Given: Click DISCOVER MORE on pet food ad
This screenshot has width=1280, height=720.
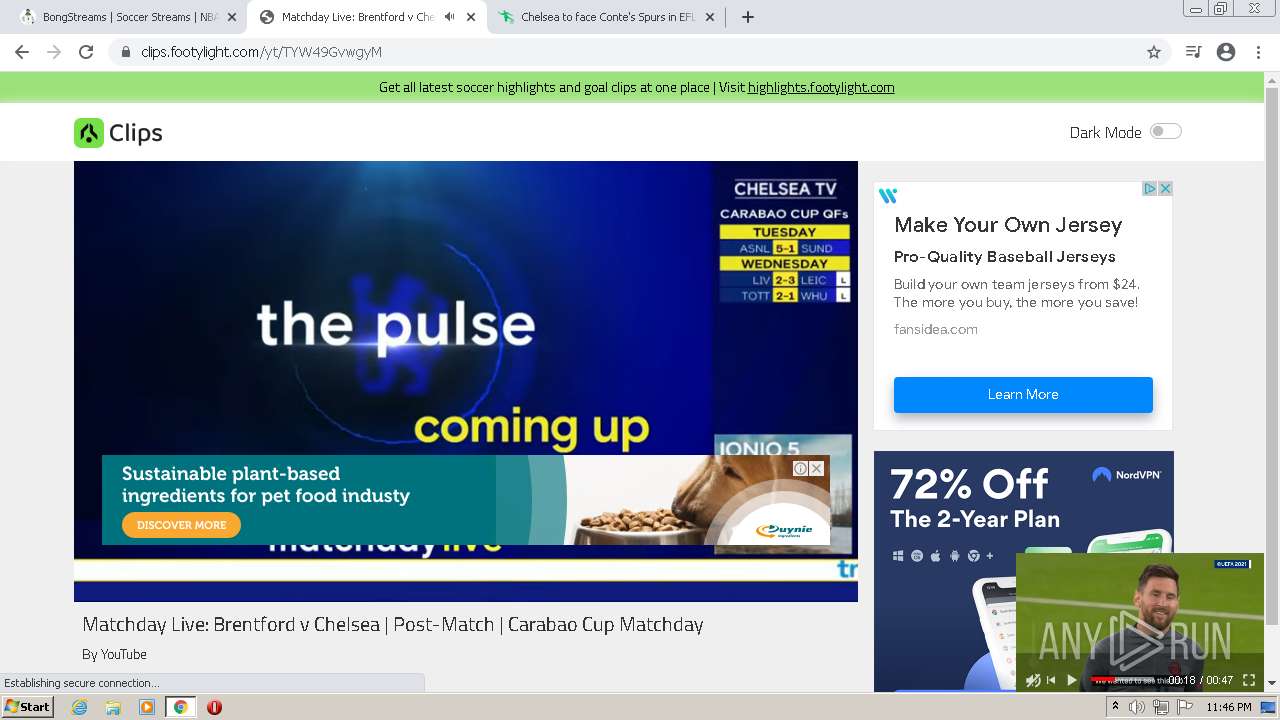Looking at the screenshot, I should coord(181,525).
